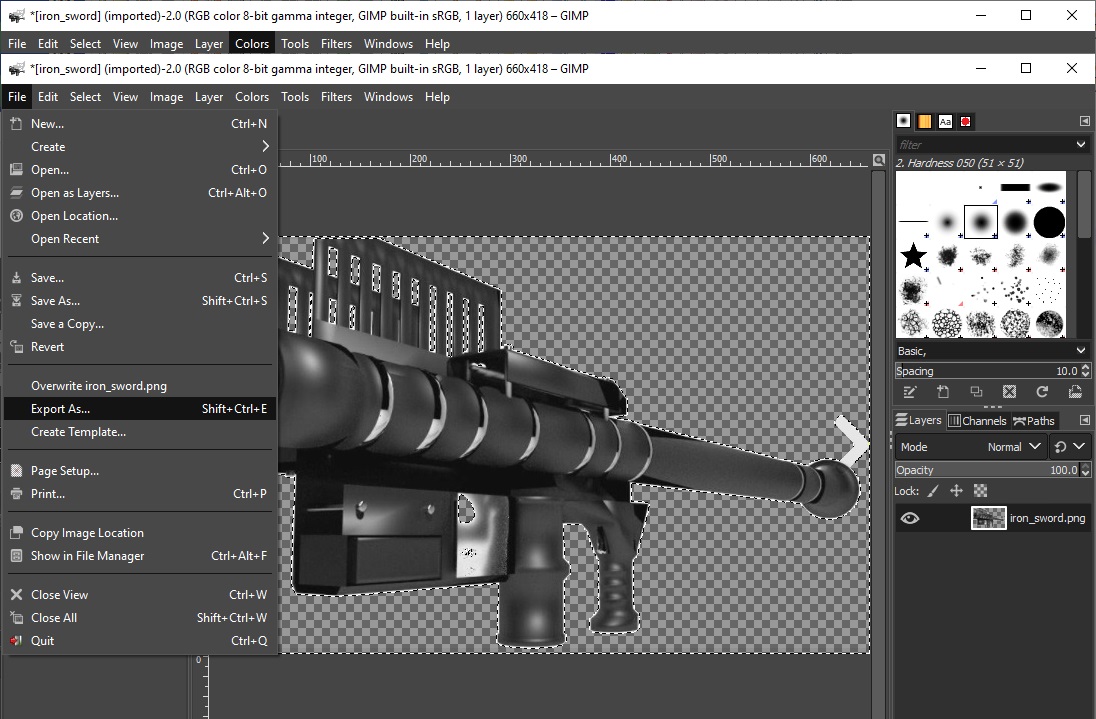Expand the brush filter dropdown
Screen dimensions: 1096x719
[1080, 145]
